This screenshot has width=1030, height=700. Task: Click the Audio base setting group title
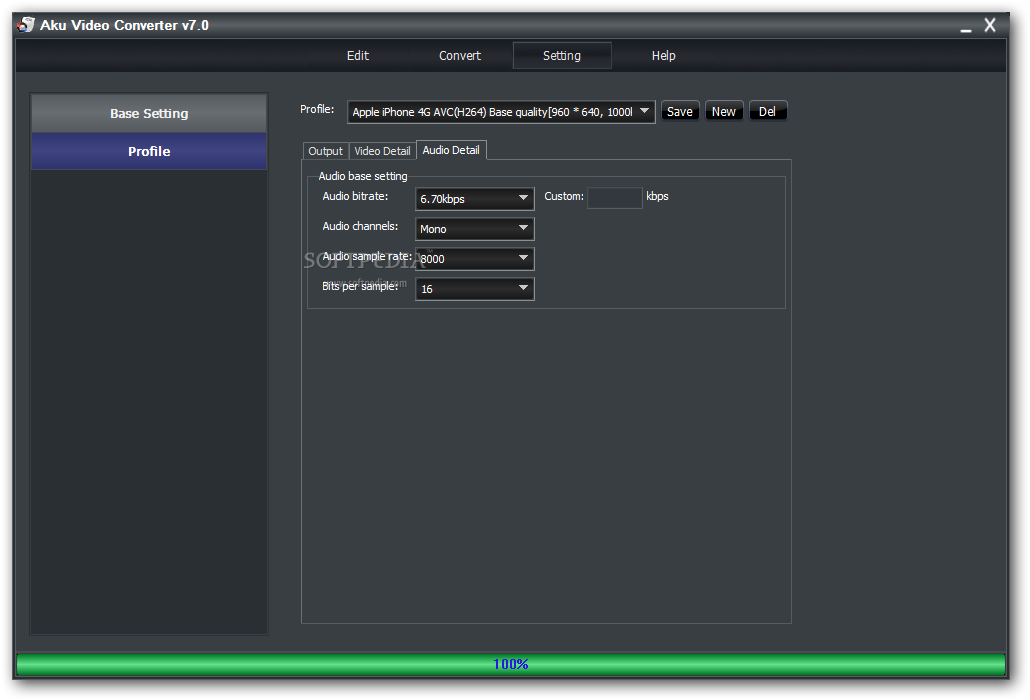(363, 176)
